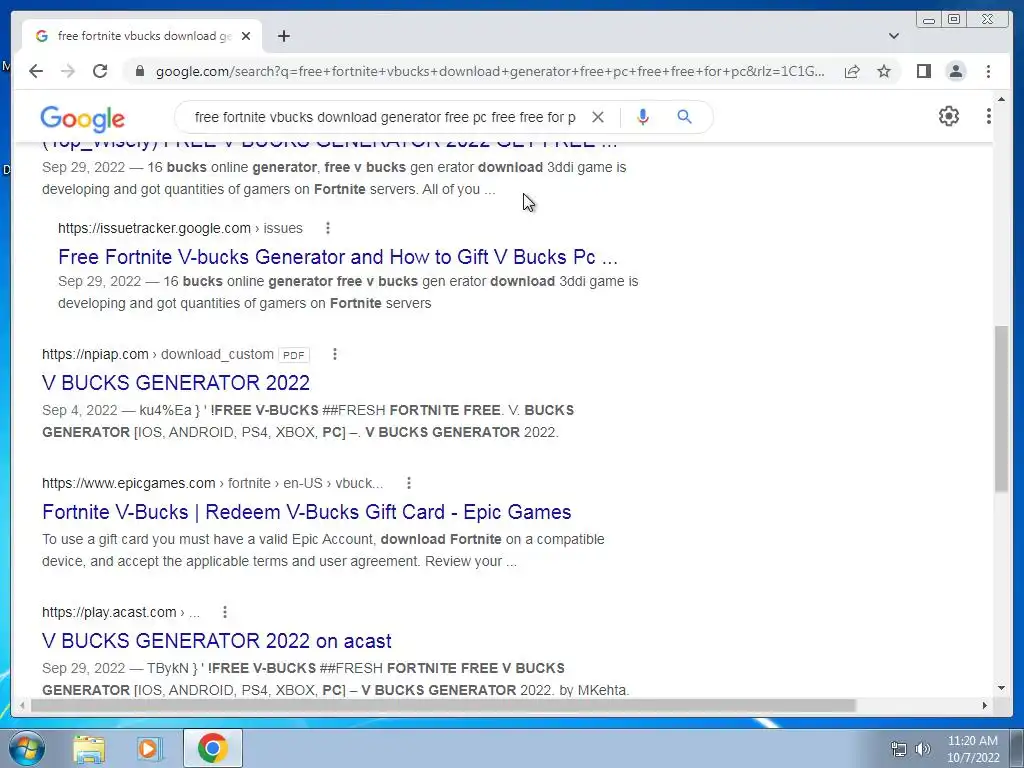Bookmark this page with star icon
The width and height of the screenshot is (1024, 768).
coord(884,71)
